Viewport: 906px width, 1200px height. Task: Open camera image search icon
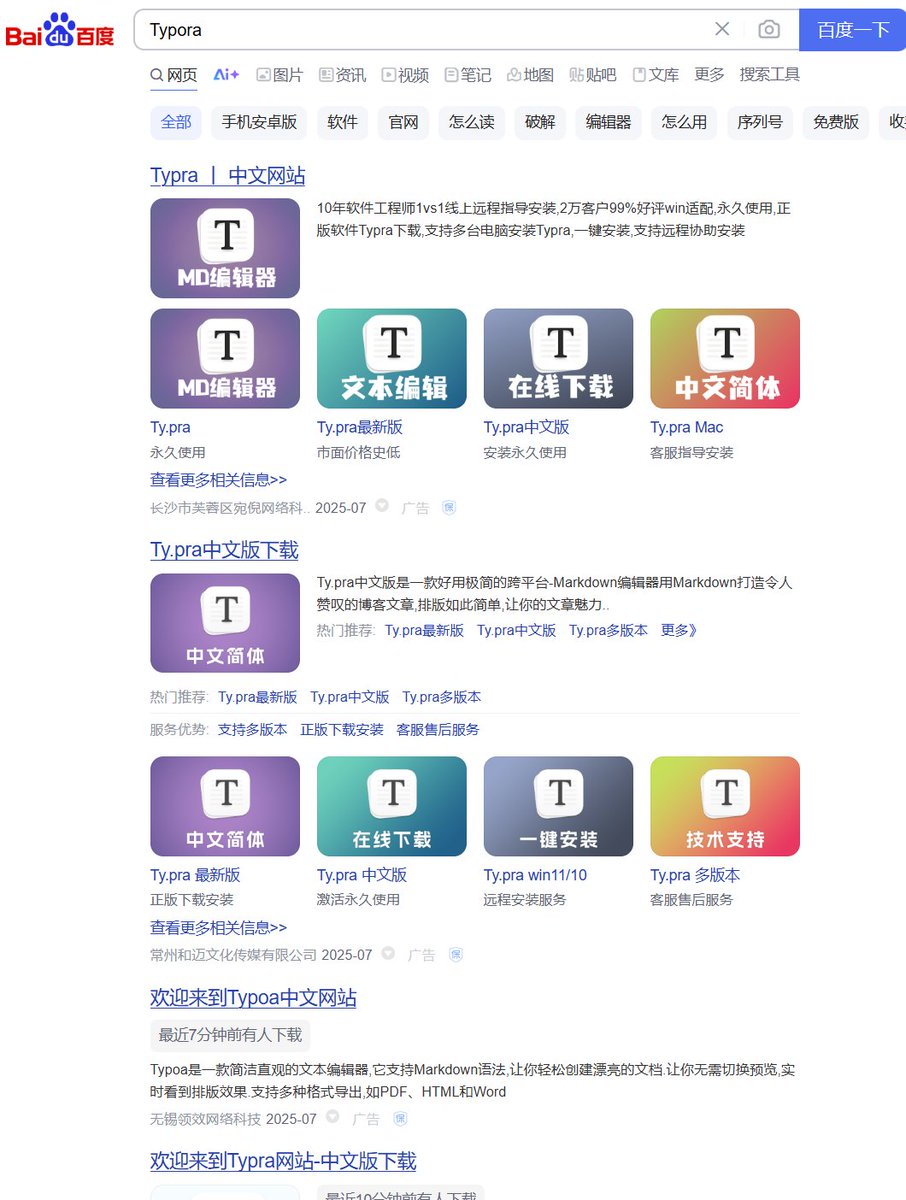click(769, 29)
